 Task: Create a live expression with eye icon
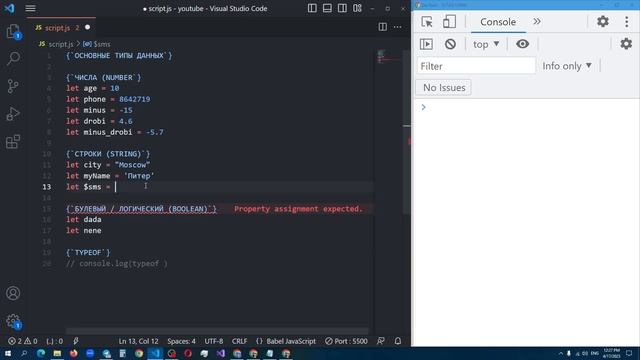pyautogui.click(x=522, y=44)
